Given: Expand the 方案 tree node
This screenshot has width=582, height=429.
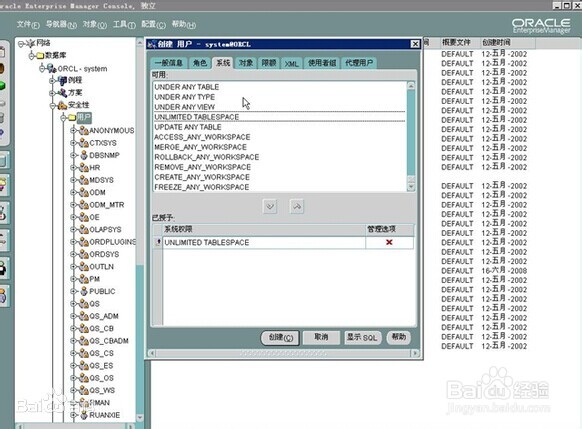Looking at the screenshot, I should point(52,93).
